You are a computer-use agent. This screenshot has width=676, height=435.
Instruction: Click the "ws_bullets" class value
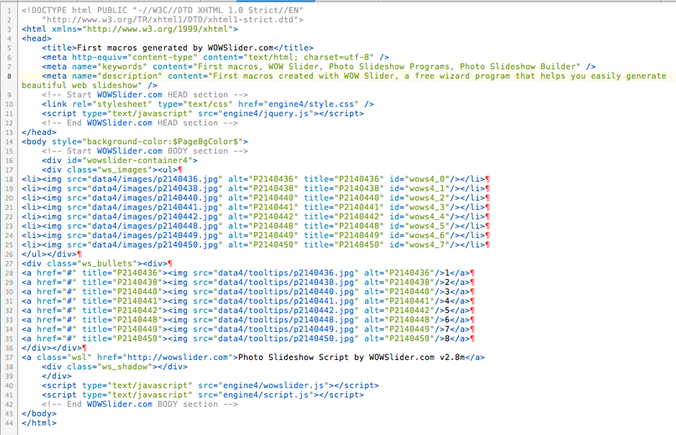pyautogui.click(x=105, y=264)
